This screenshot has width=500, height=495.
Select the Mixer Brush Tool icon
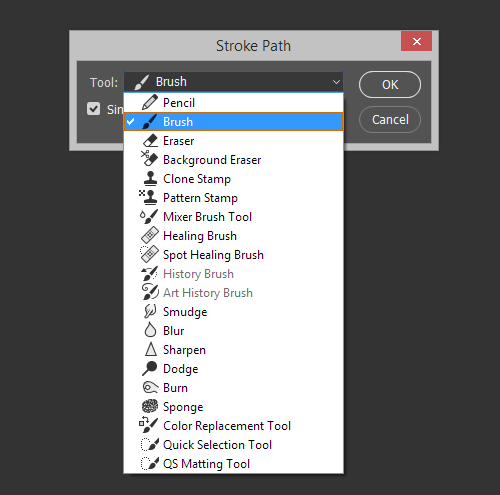(149, 217)
